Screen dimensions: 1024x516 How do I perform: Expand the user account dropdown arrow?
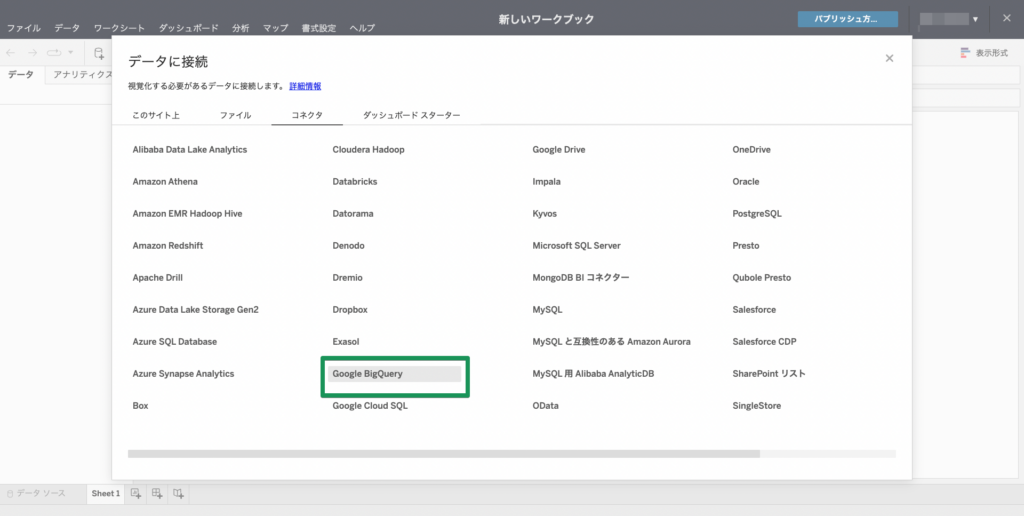[x=975, y=19]
